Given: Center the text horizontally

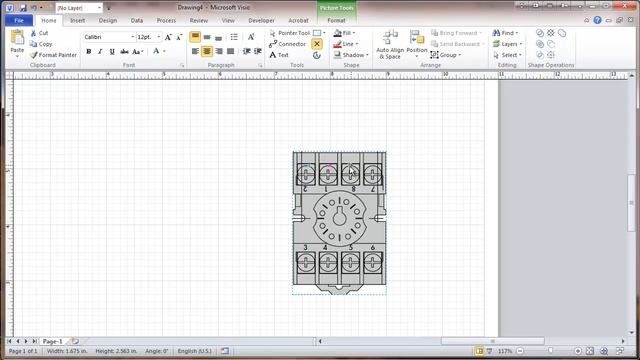Looking at the screenshot, I should (207, 51).
